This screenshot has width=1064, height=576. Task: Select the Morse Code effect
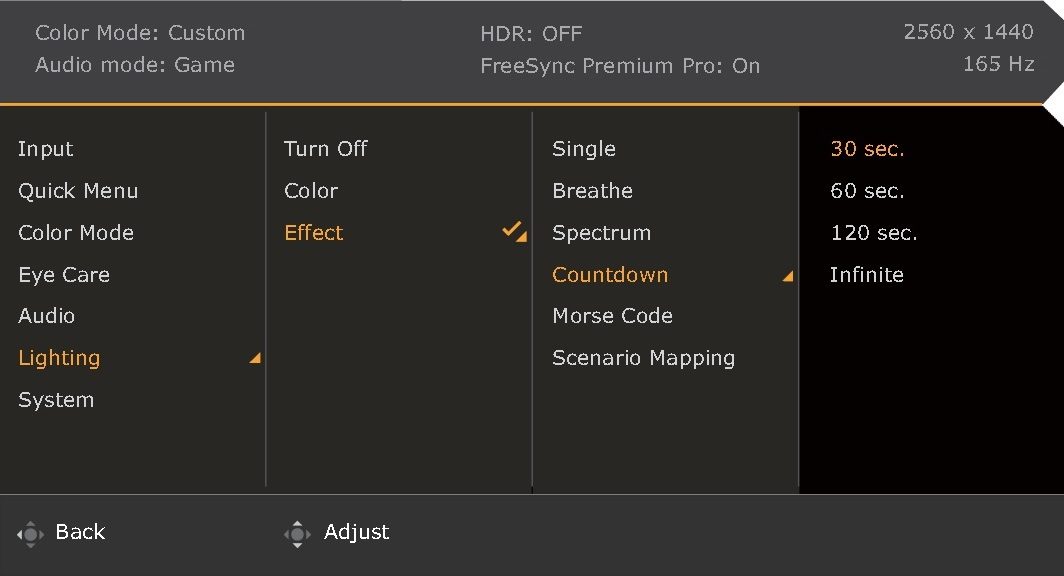612,315
